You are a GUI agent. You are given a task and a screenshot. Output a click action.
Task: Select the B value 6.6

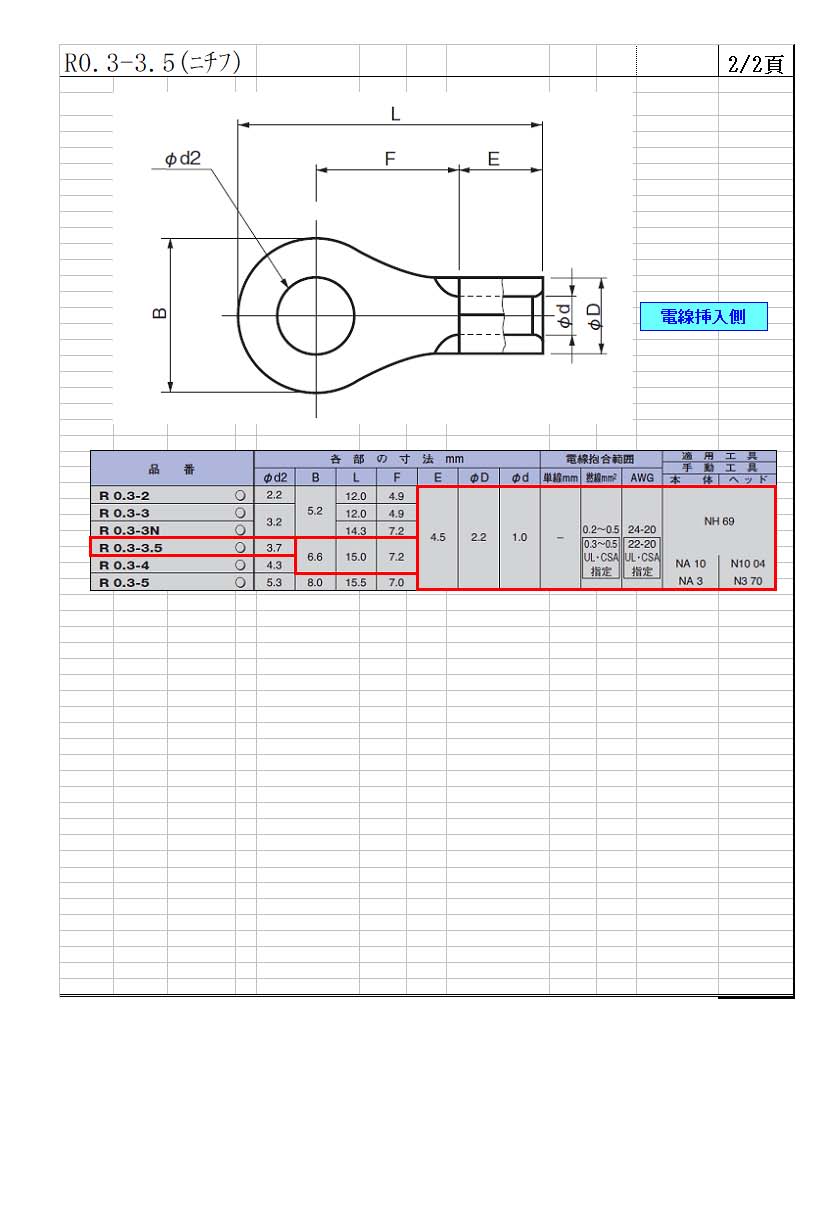pyautogui.click(x=315, y=556)
